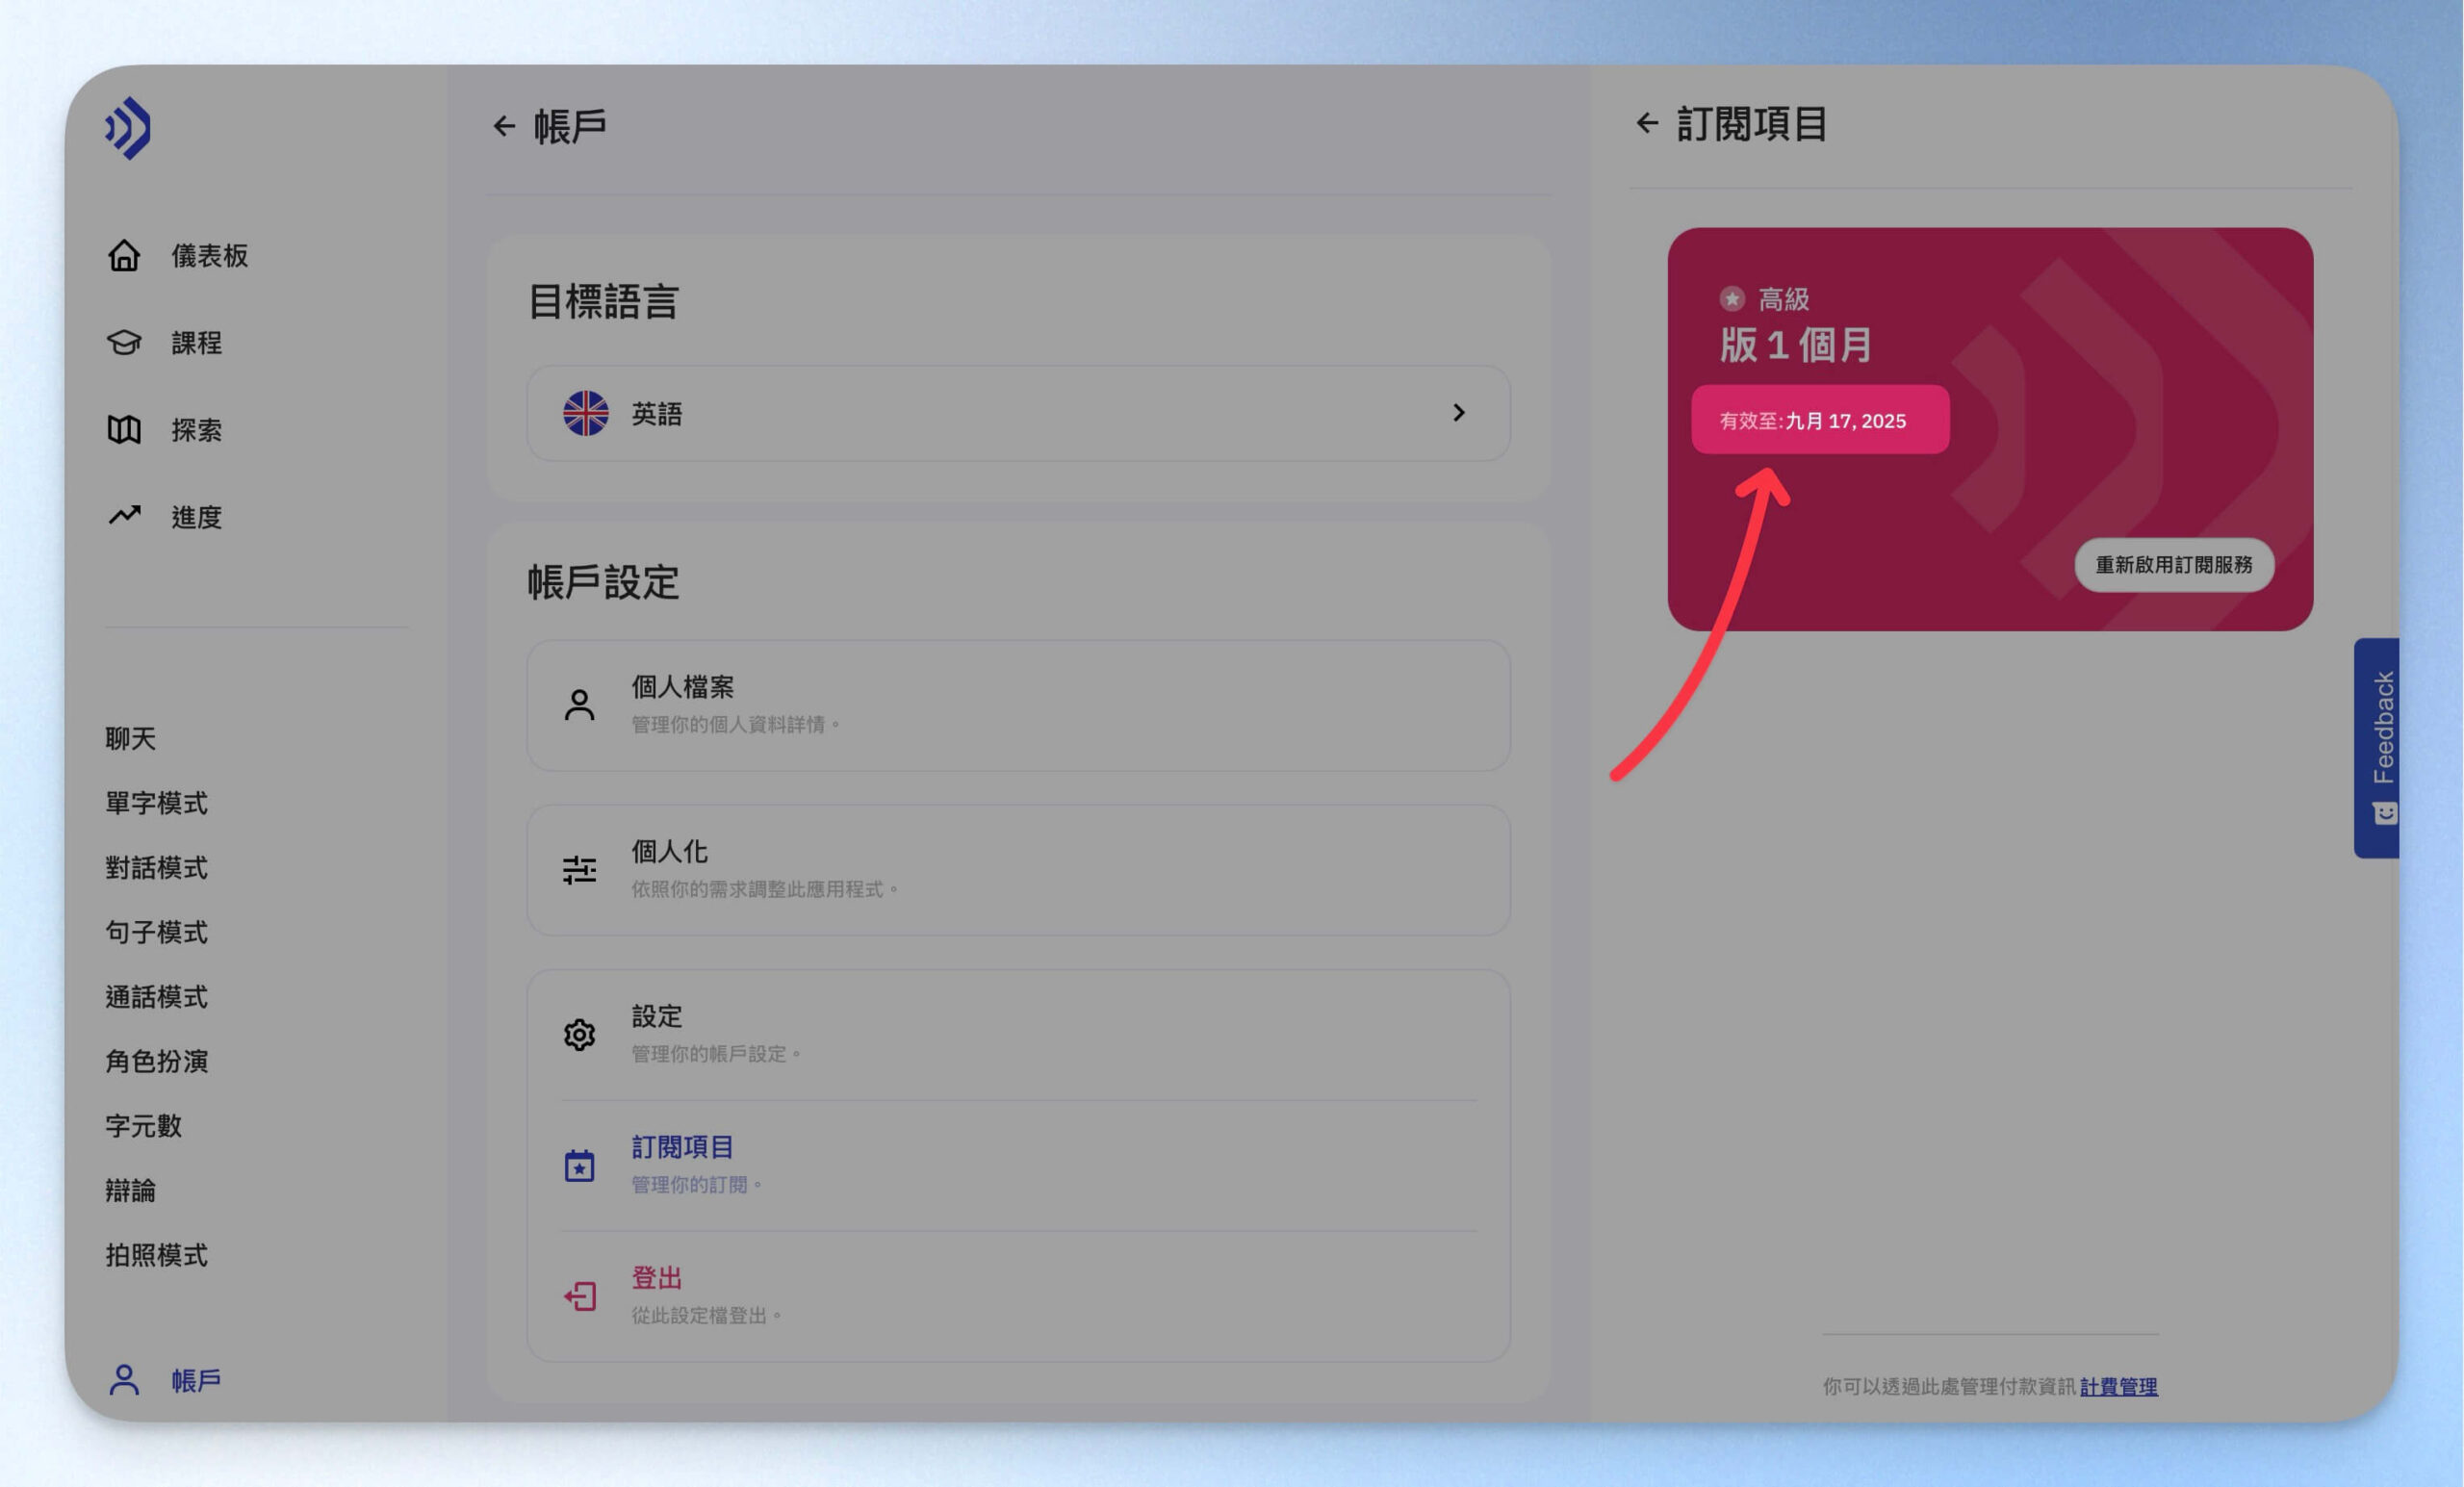Click 重新啟用訂閱服務 button
Image resolution: width=2464 pixels, height=1487 pixels.
(2174, 565)
